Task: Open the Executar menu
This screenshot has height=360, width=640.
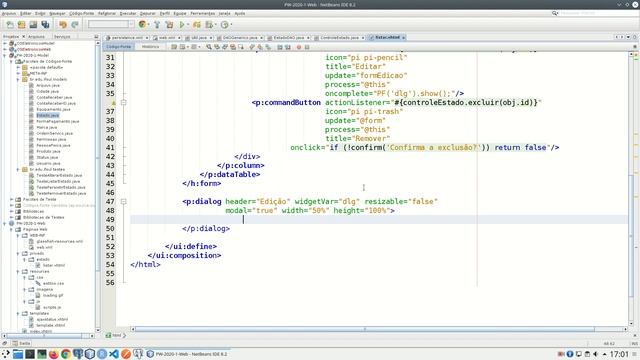Action: coord(128,13)
